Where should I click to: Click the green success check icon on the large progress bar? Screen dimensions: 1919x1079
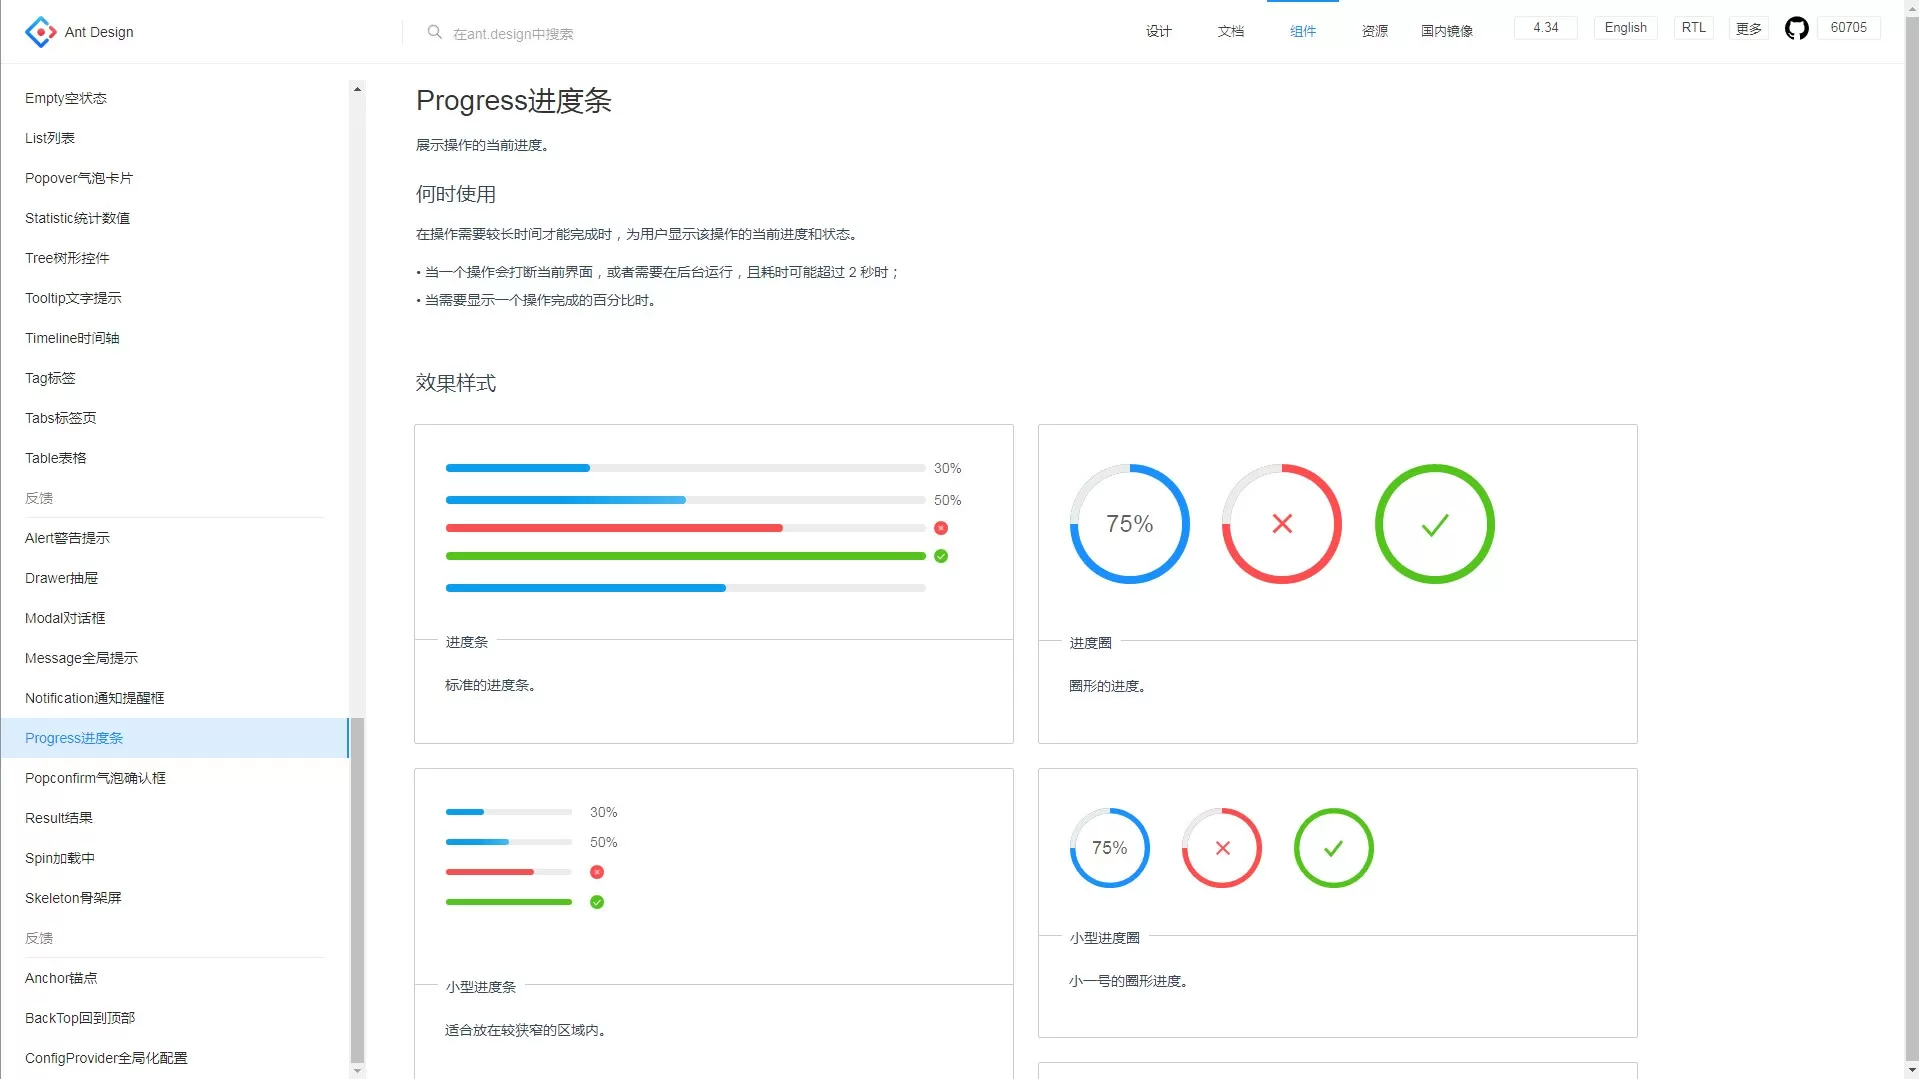[941, 556]
